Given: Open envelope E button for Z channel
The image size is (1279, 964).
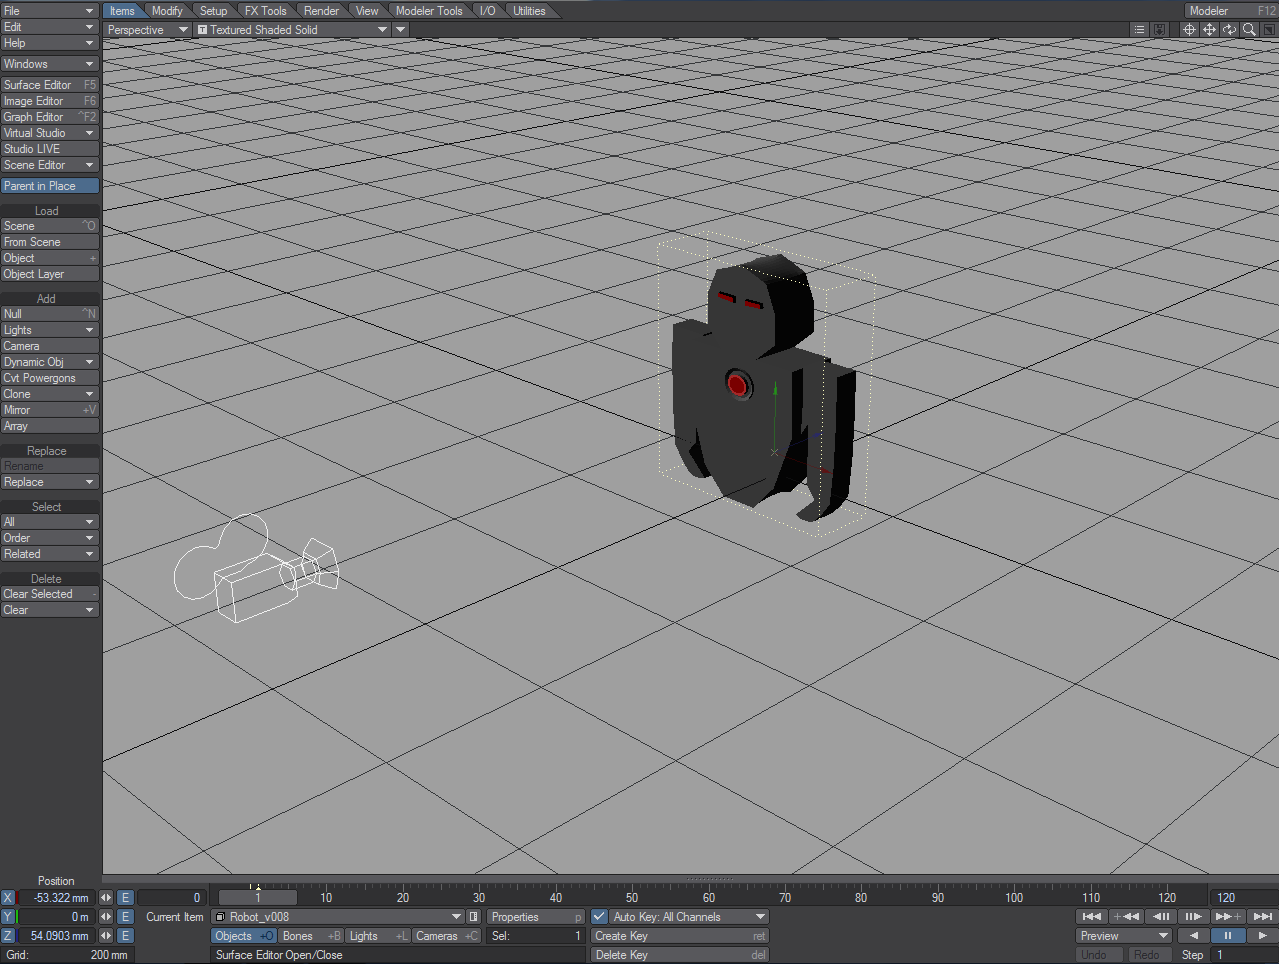Looking at the screenshot, I should (x=125, y=936).
